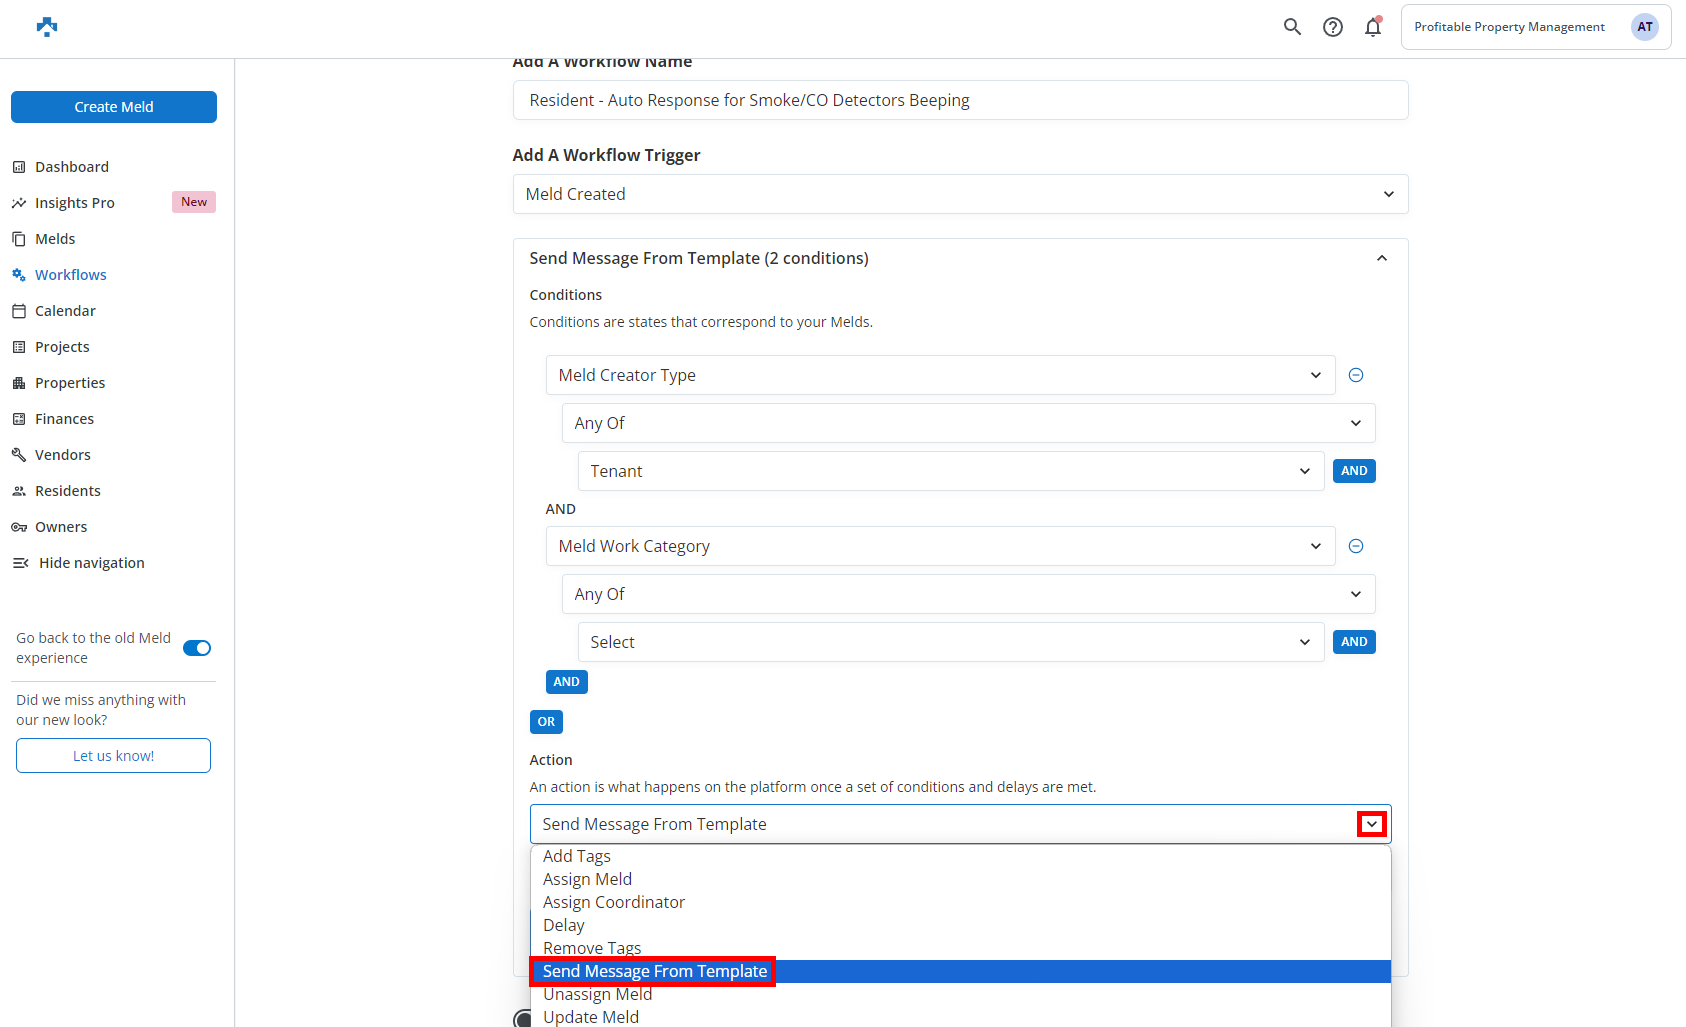
Task: Pick the Delay action option
Action: coord(564,925)
